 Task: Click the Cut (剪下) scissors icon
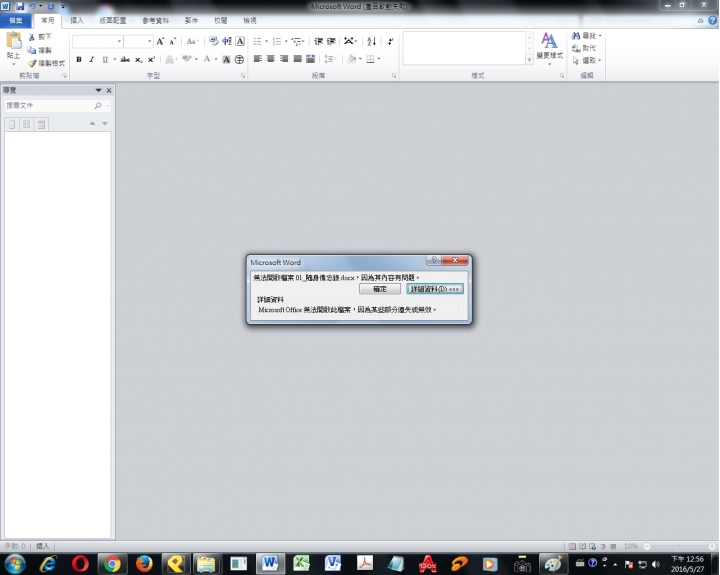[32, 37]
